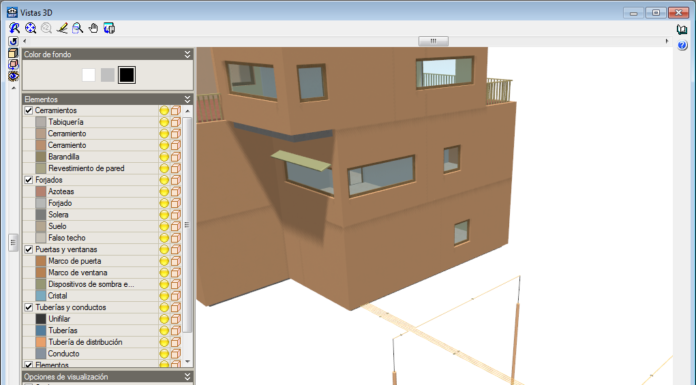Collapse the Elementos panel chevron
The width and height of the screenshot is (696, 385).
click(x=187, y=99)
